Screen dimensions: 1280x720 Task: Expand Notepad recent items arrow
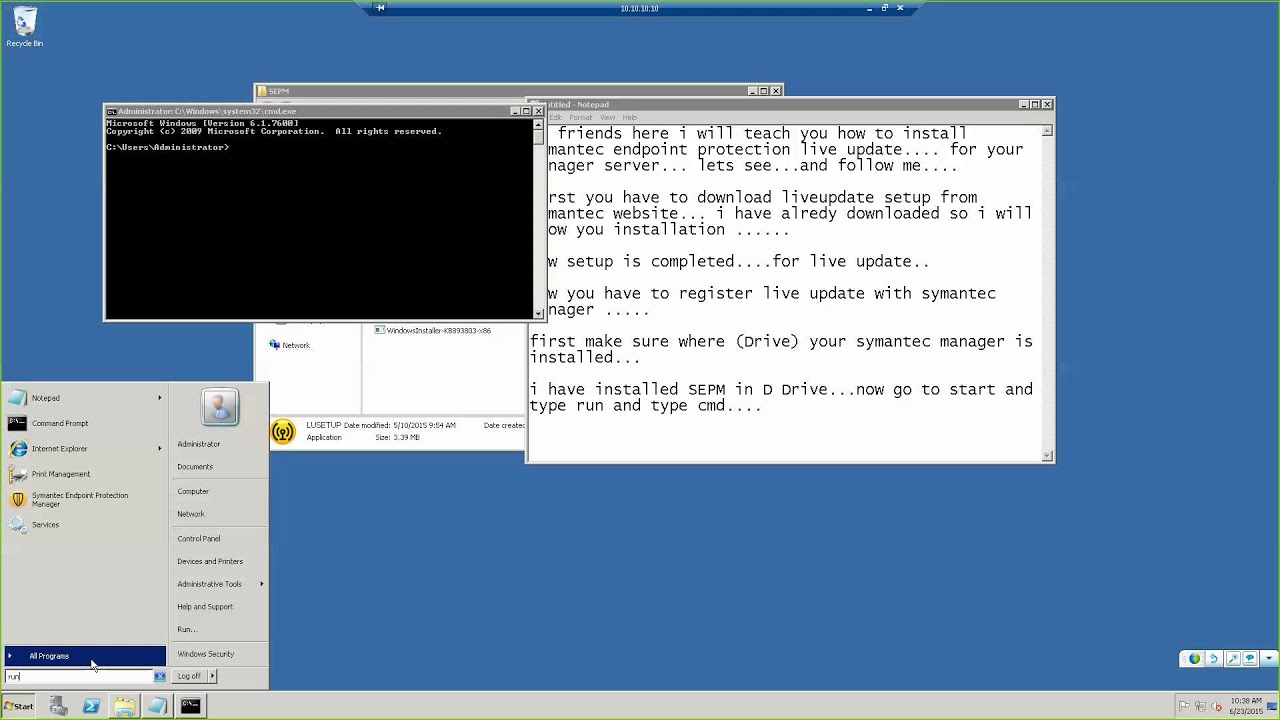[159, 398]
